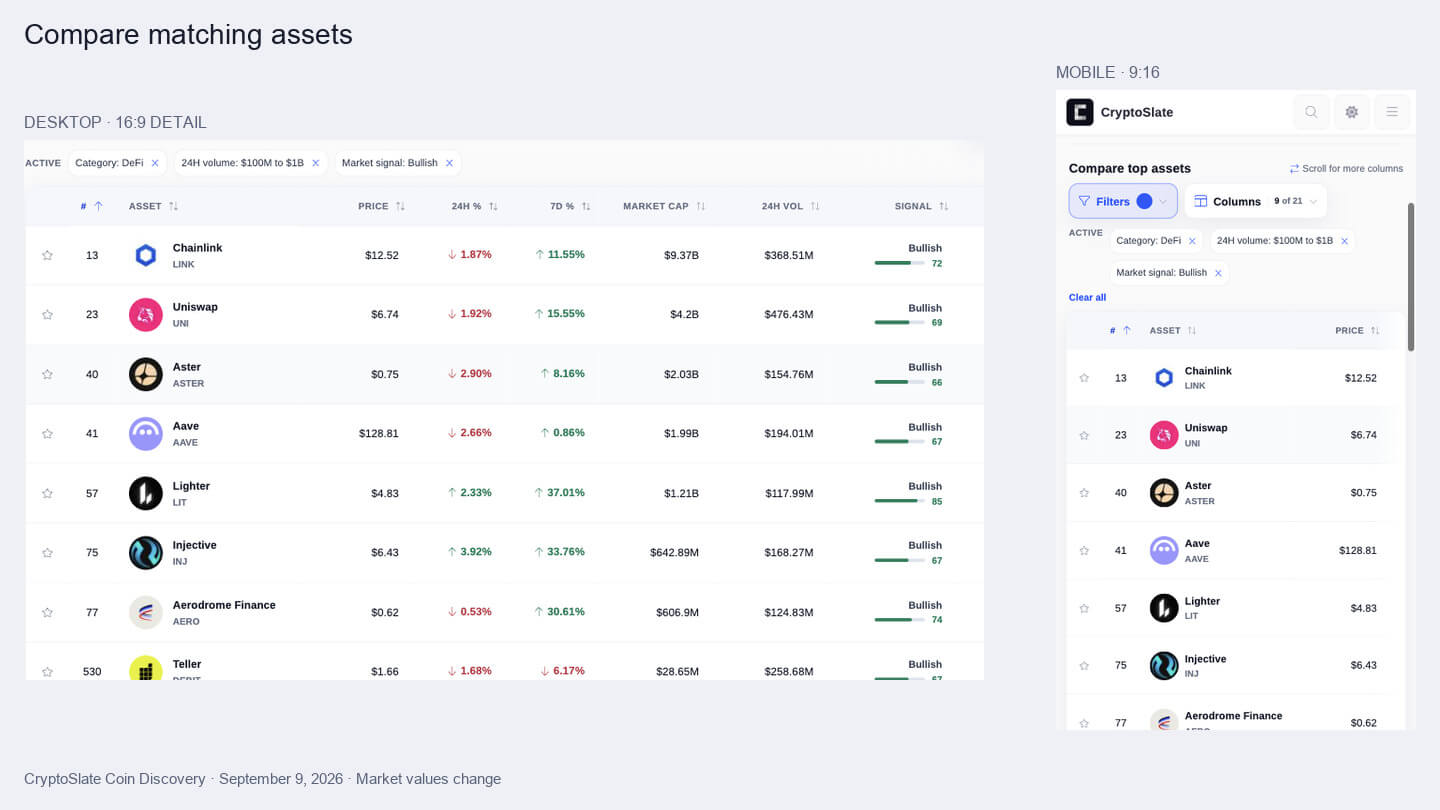Remove 24H volume filter on mobile

pyautogui.click(x=1344, y=241)
